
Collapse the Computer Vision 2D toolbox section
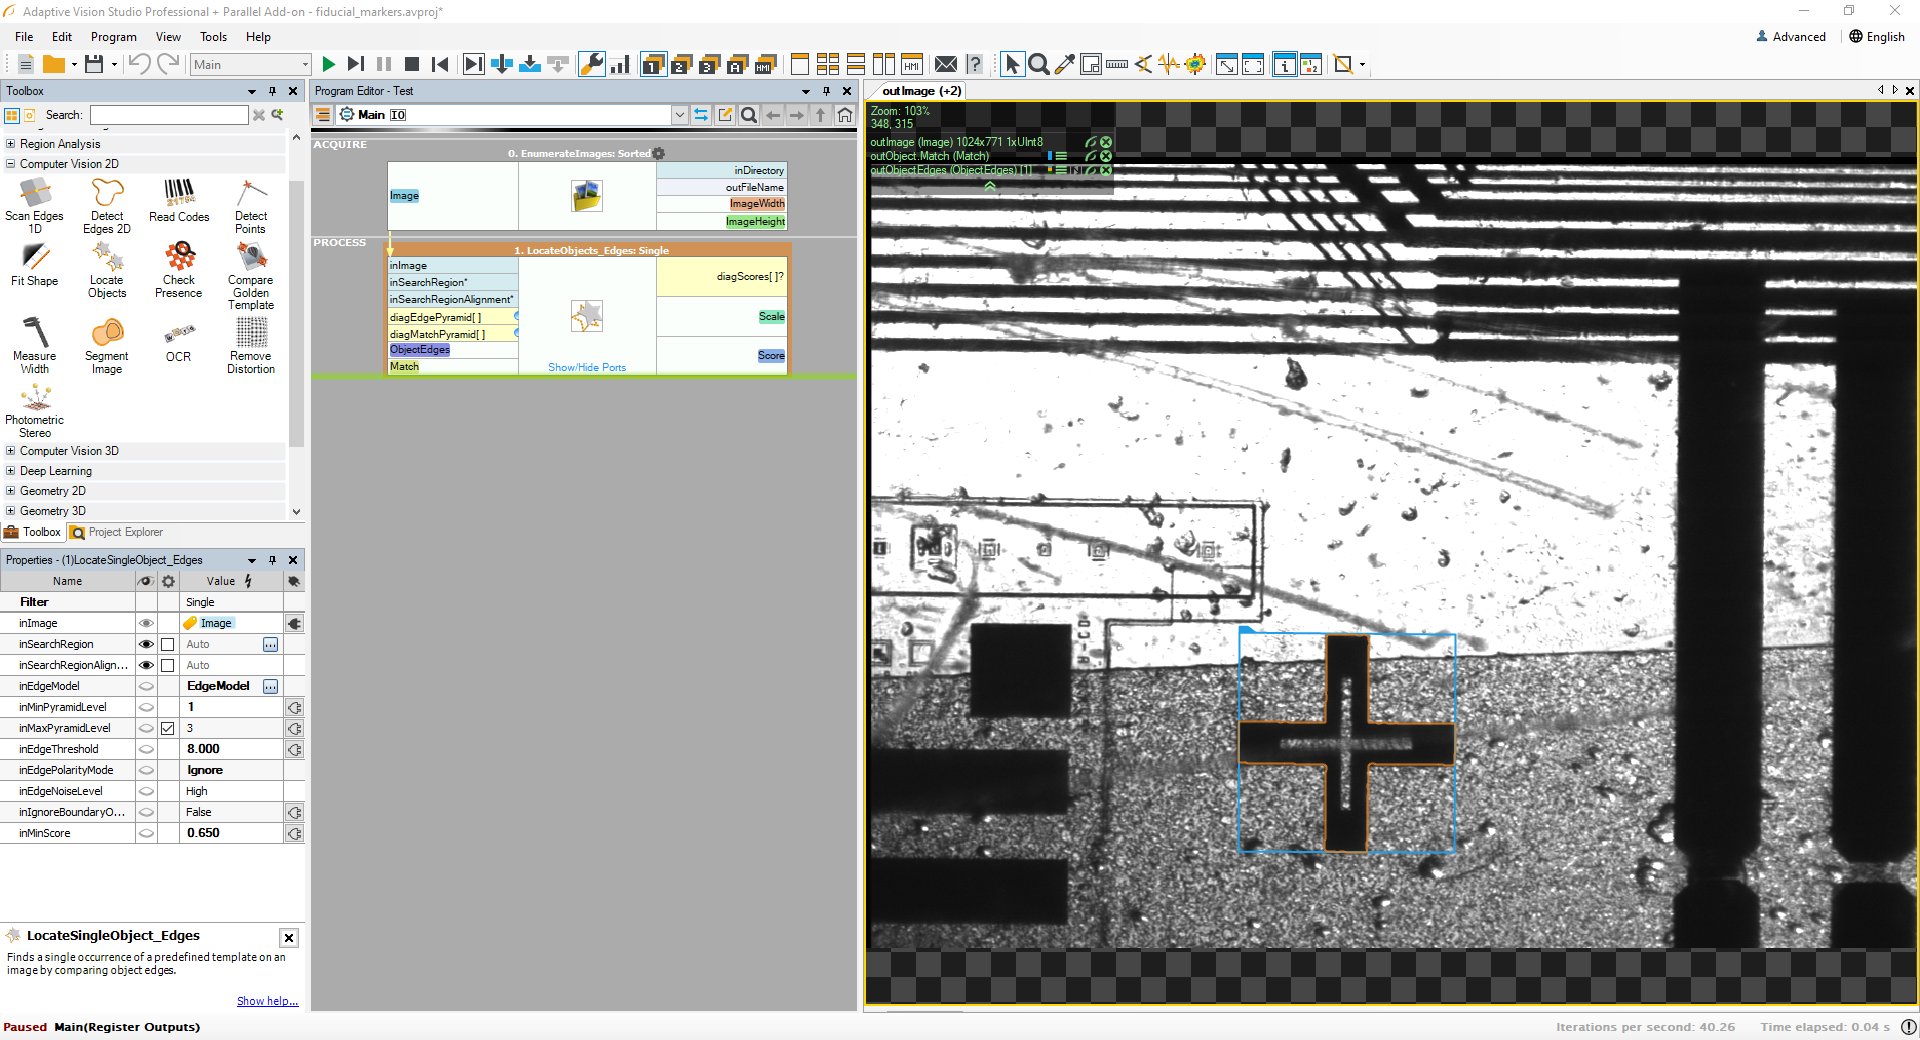click(9, 164)
